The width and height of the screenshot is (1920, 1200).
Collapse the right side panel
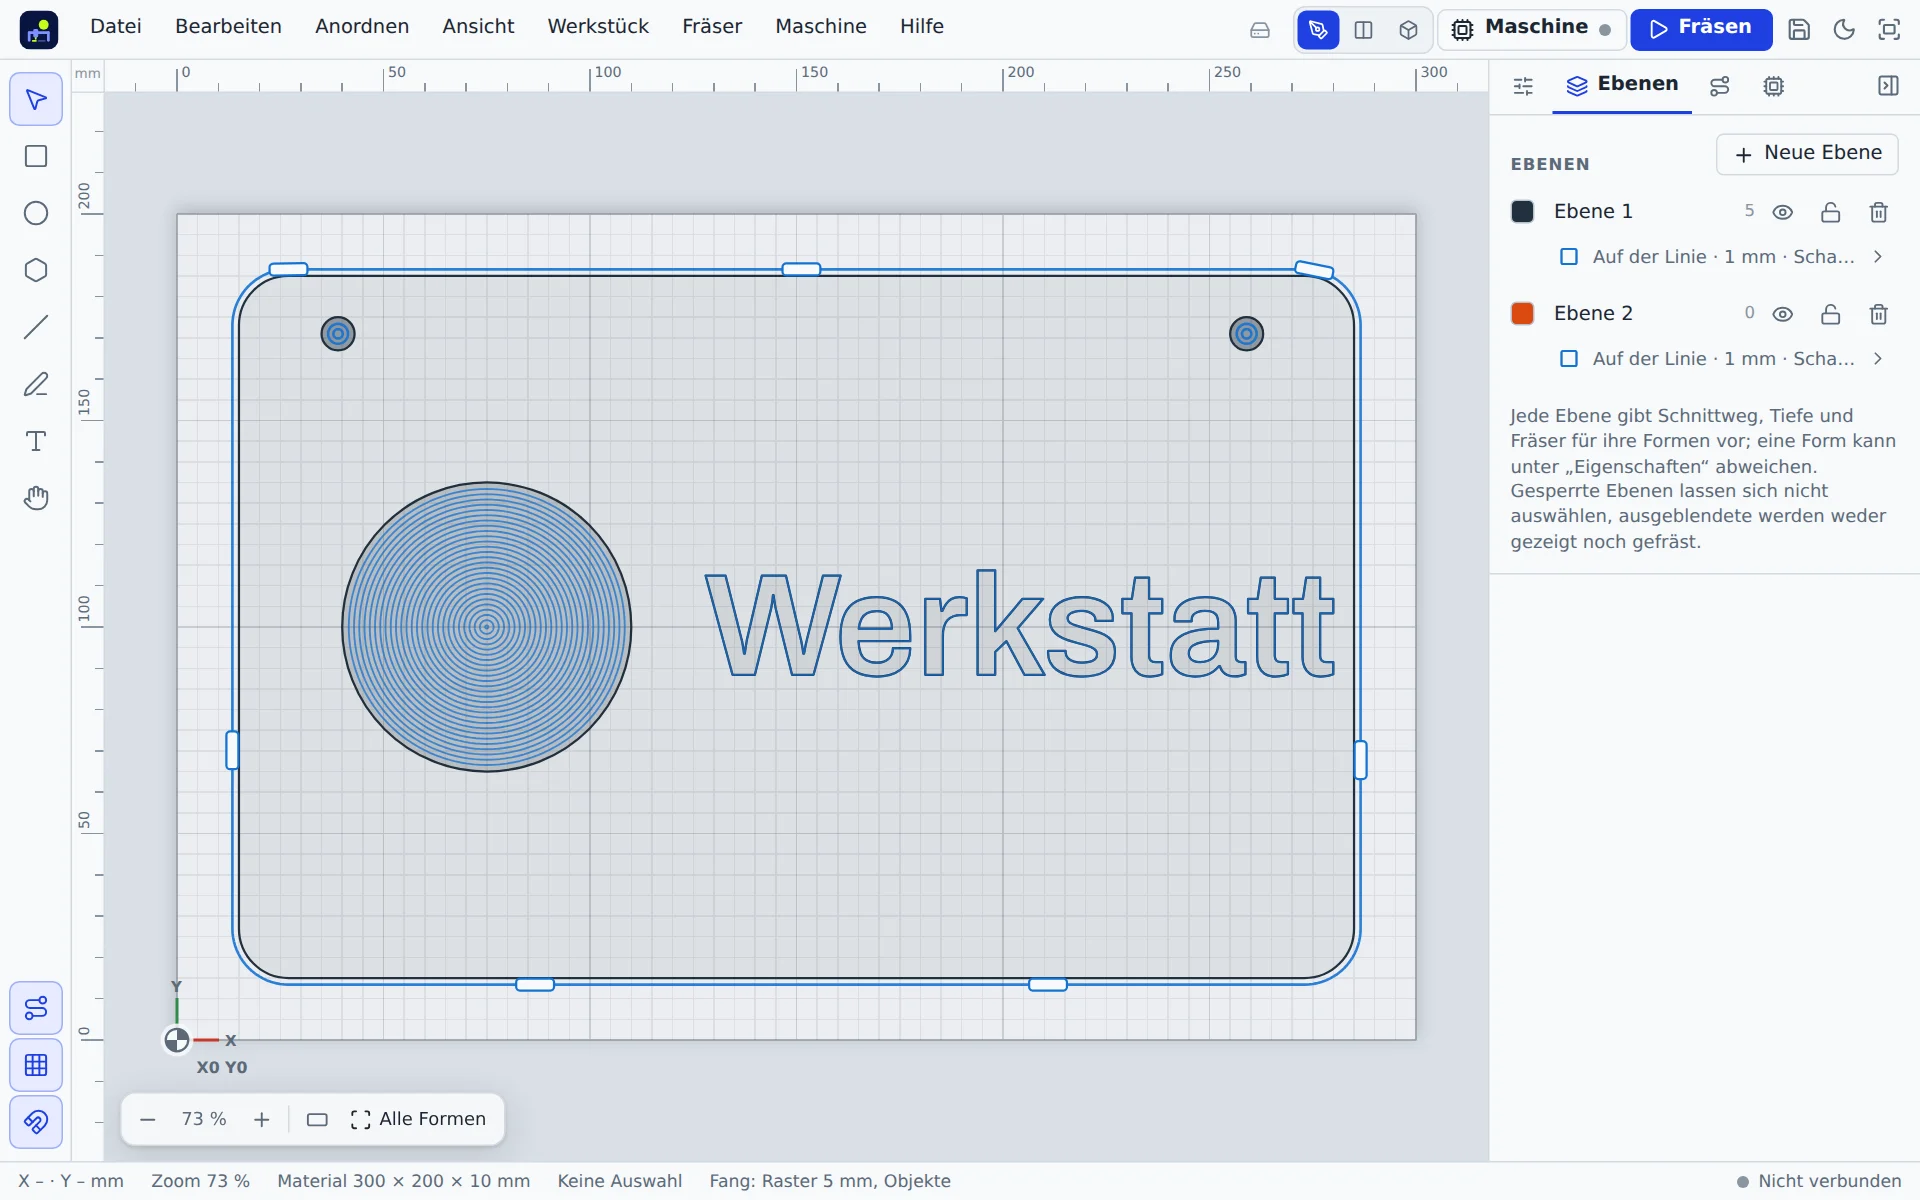coord(1888,86)
